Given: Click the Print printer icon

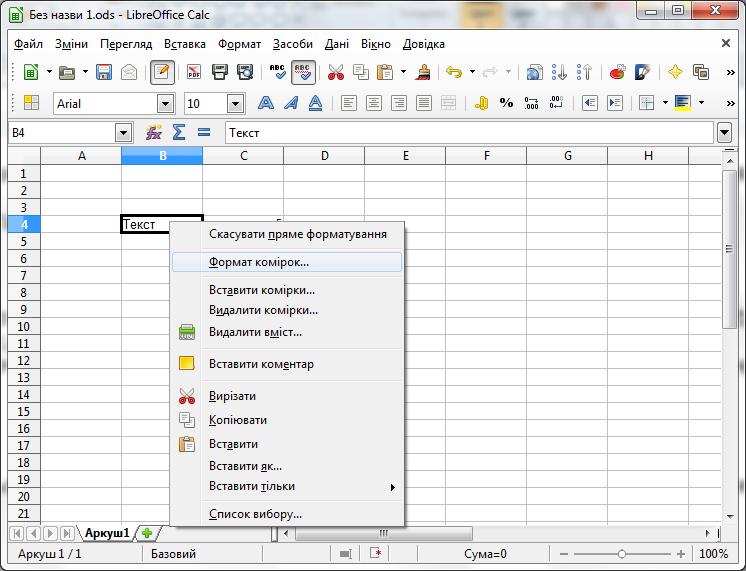Looking at the screenshot, I should pos(219,72).
